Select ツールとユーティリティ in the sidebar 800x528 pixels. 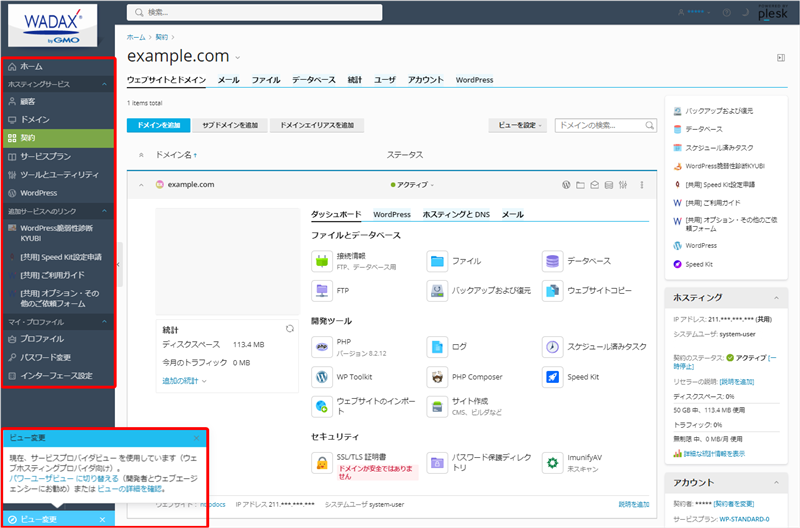58,175
